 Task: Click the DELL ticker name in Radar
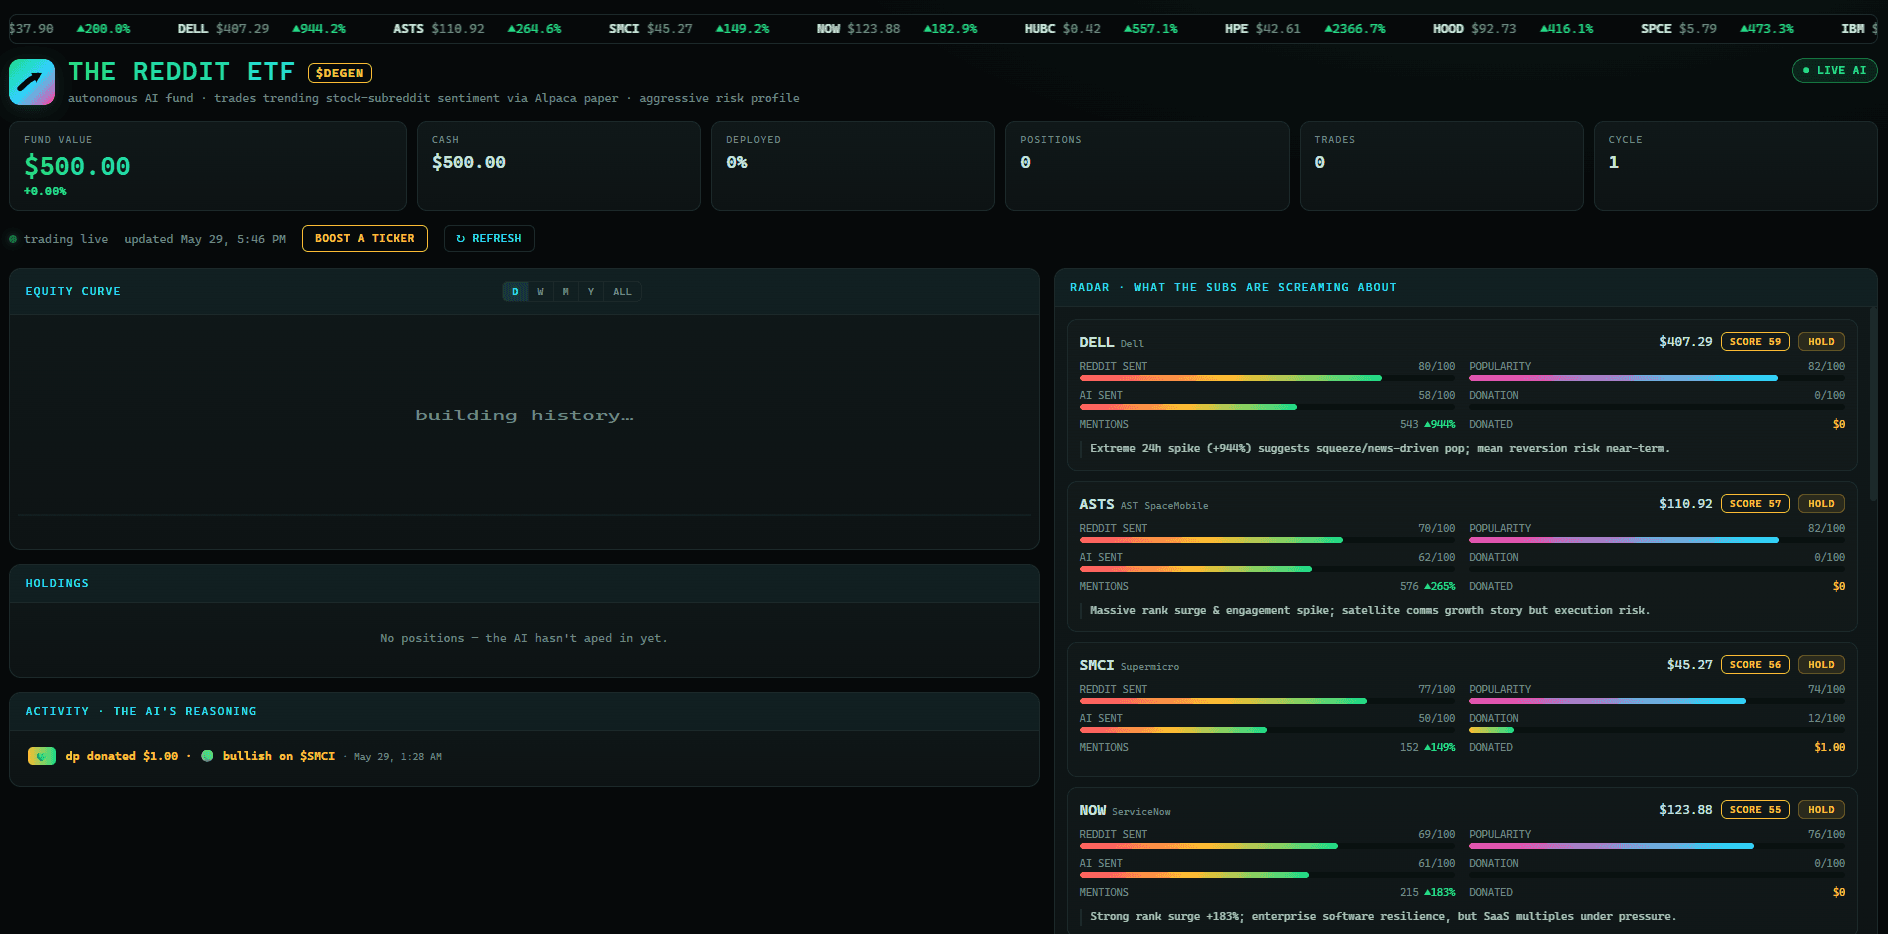(1096, 342)
